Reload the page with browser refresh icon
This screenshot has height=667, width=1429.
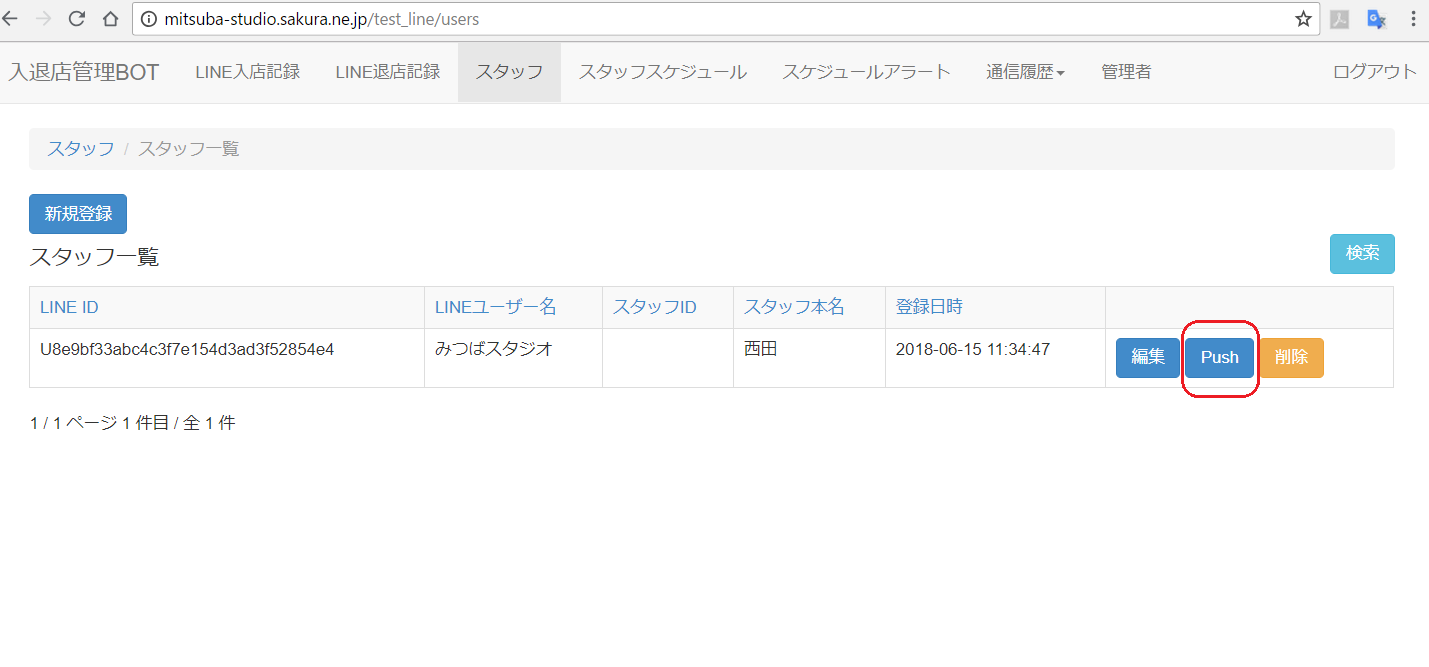[76, 19]
